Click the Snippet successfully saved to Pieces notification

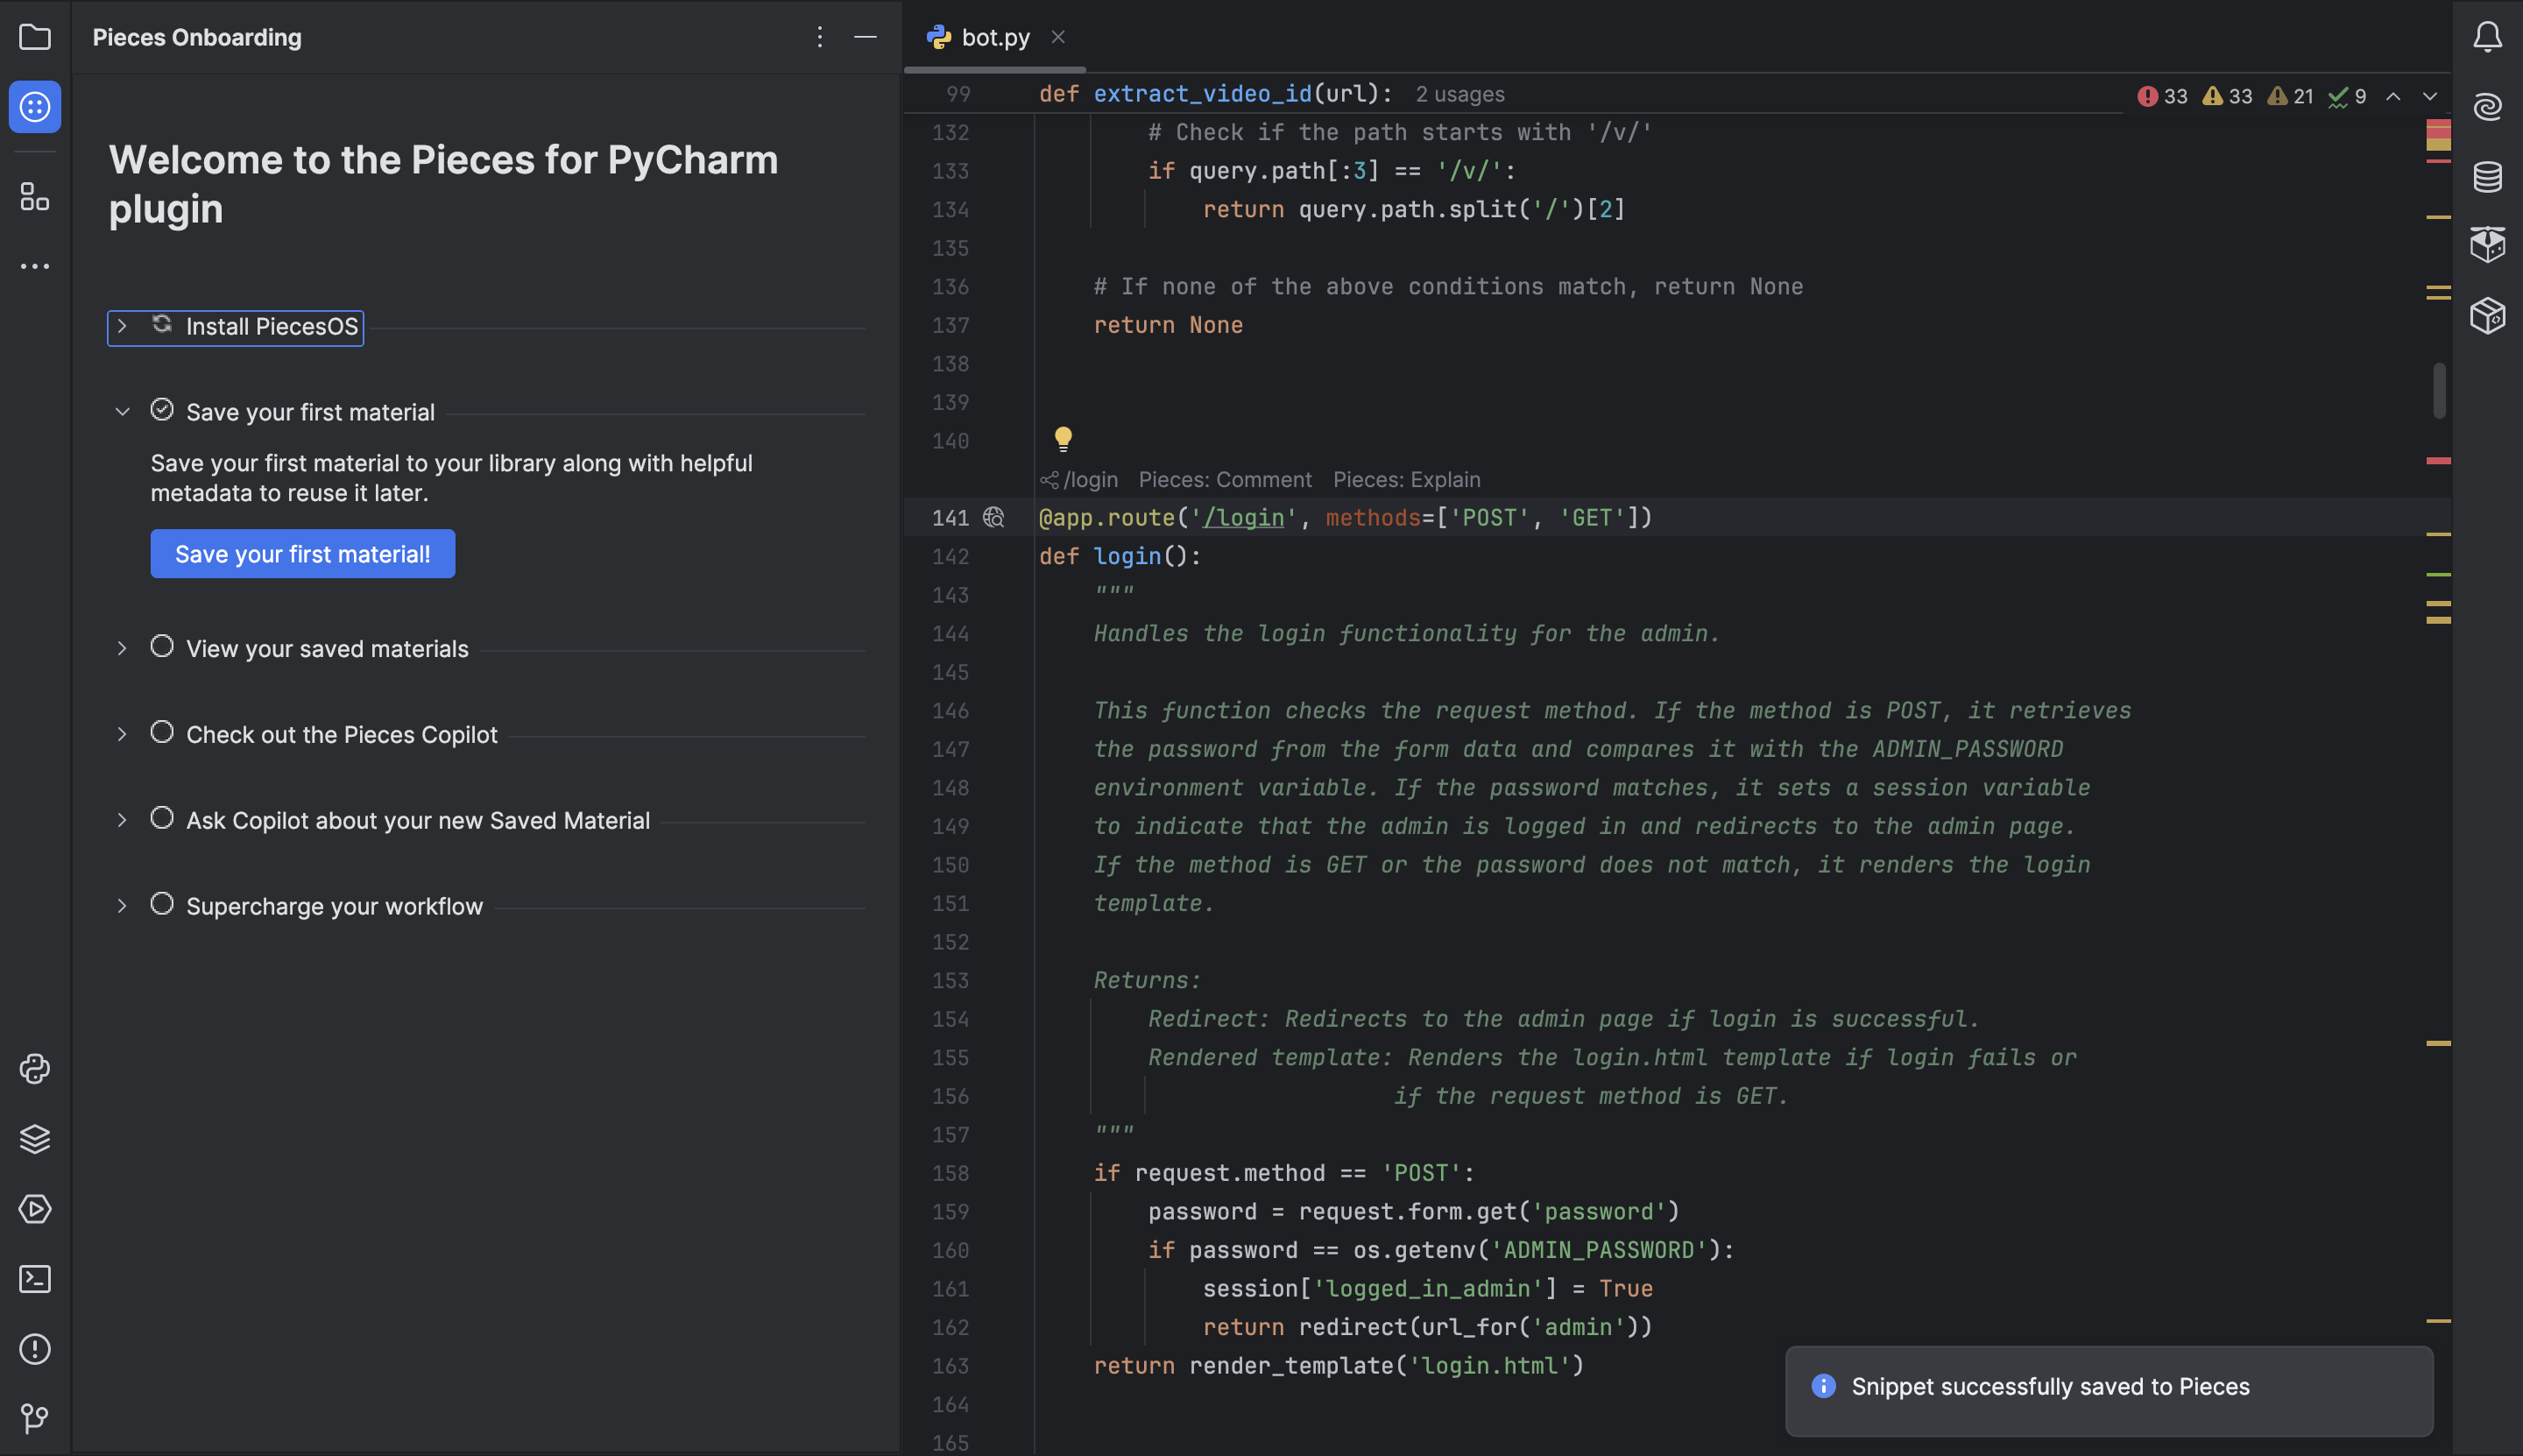(2109, 1390)
